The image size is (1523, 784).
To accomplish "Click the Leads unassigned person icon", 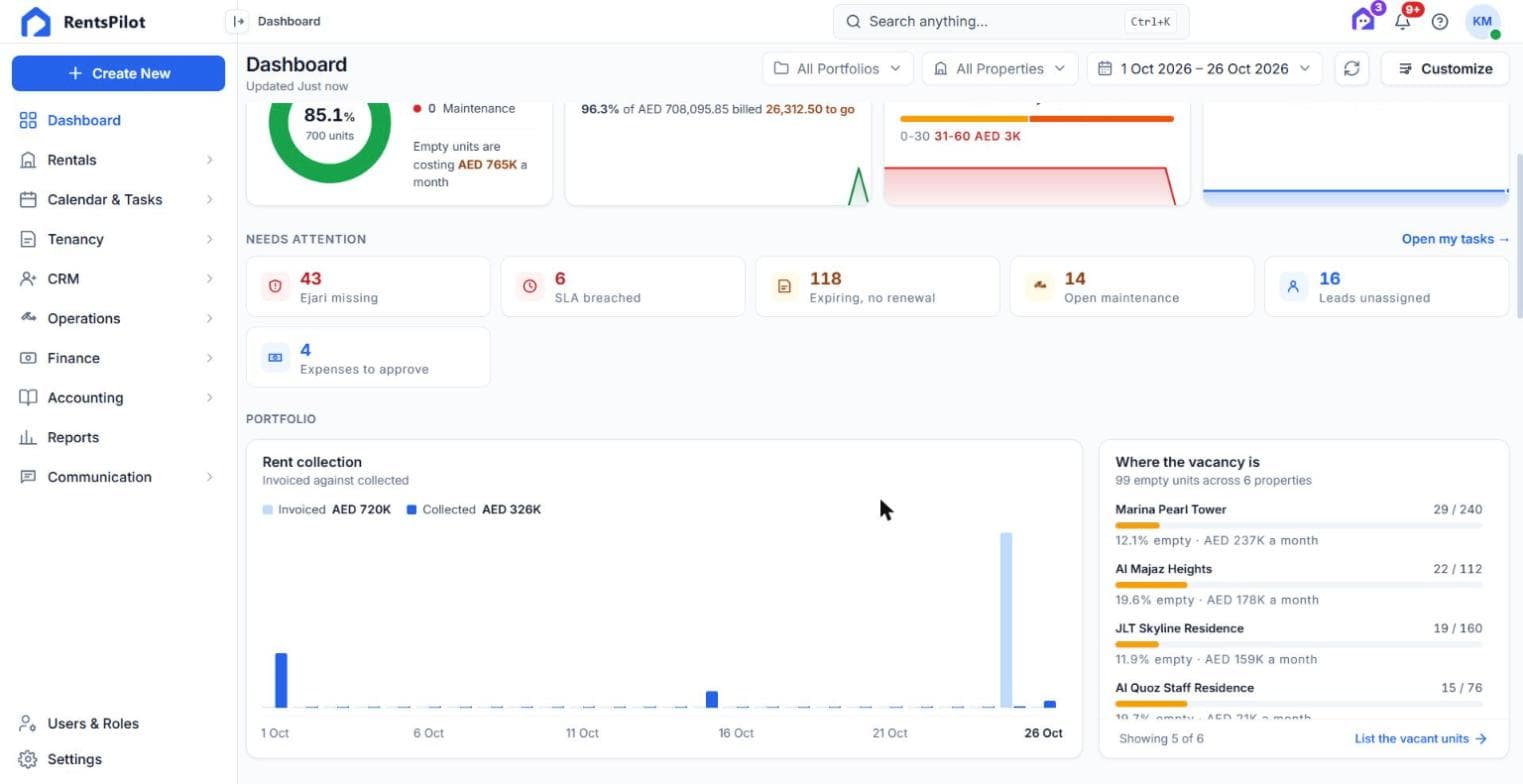I will [x=1293, y=286].
